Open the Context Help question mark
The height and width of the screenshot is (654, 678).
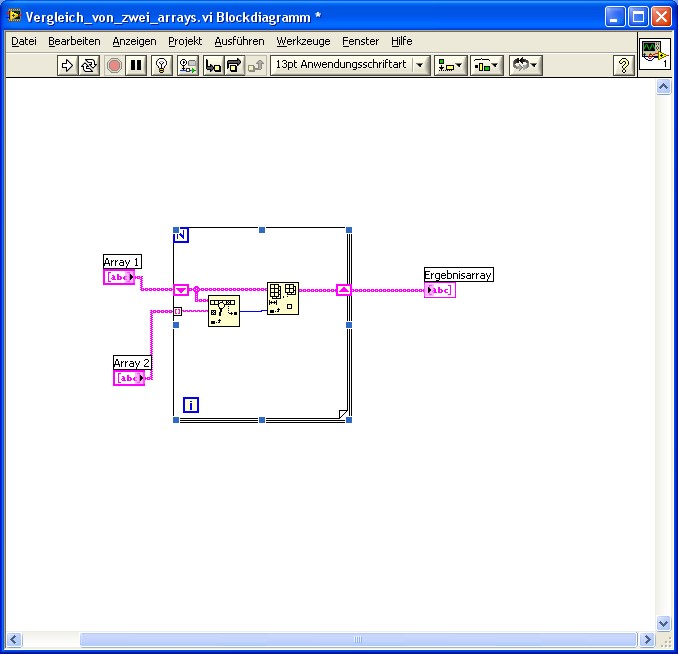624,65
